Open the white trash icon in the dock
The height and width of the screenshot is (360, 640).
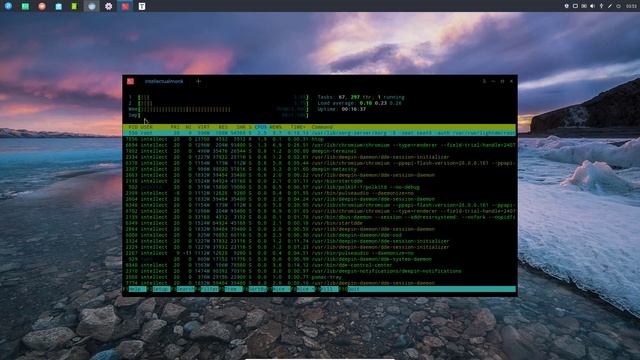coord(142,6)
